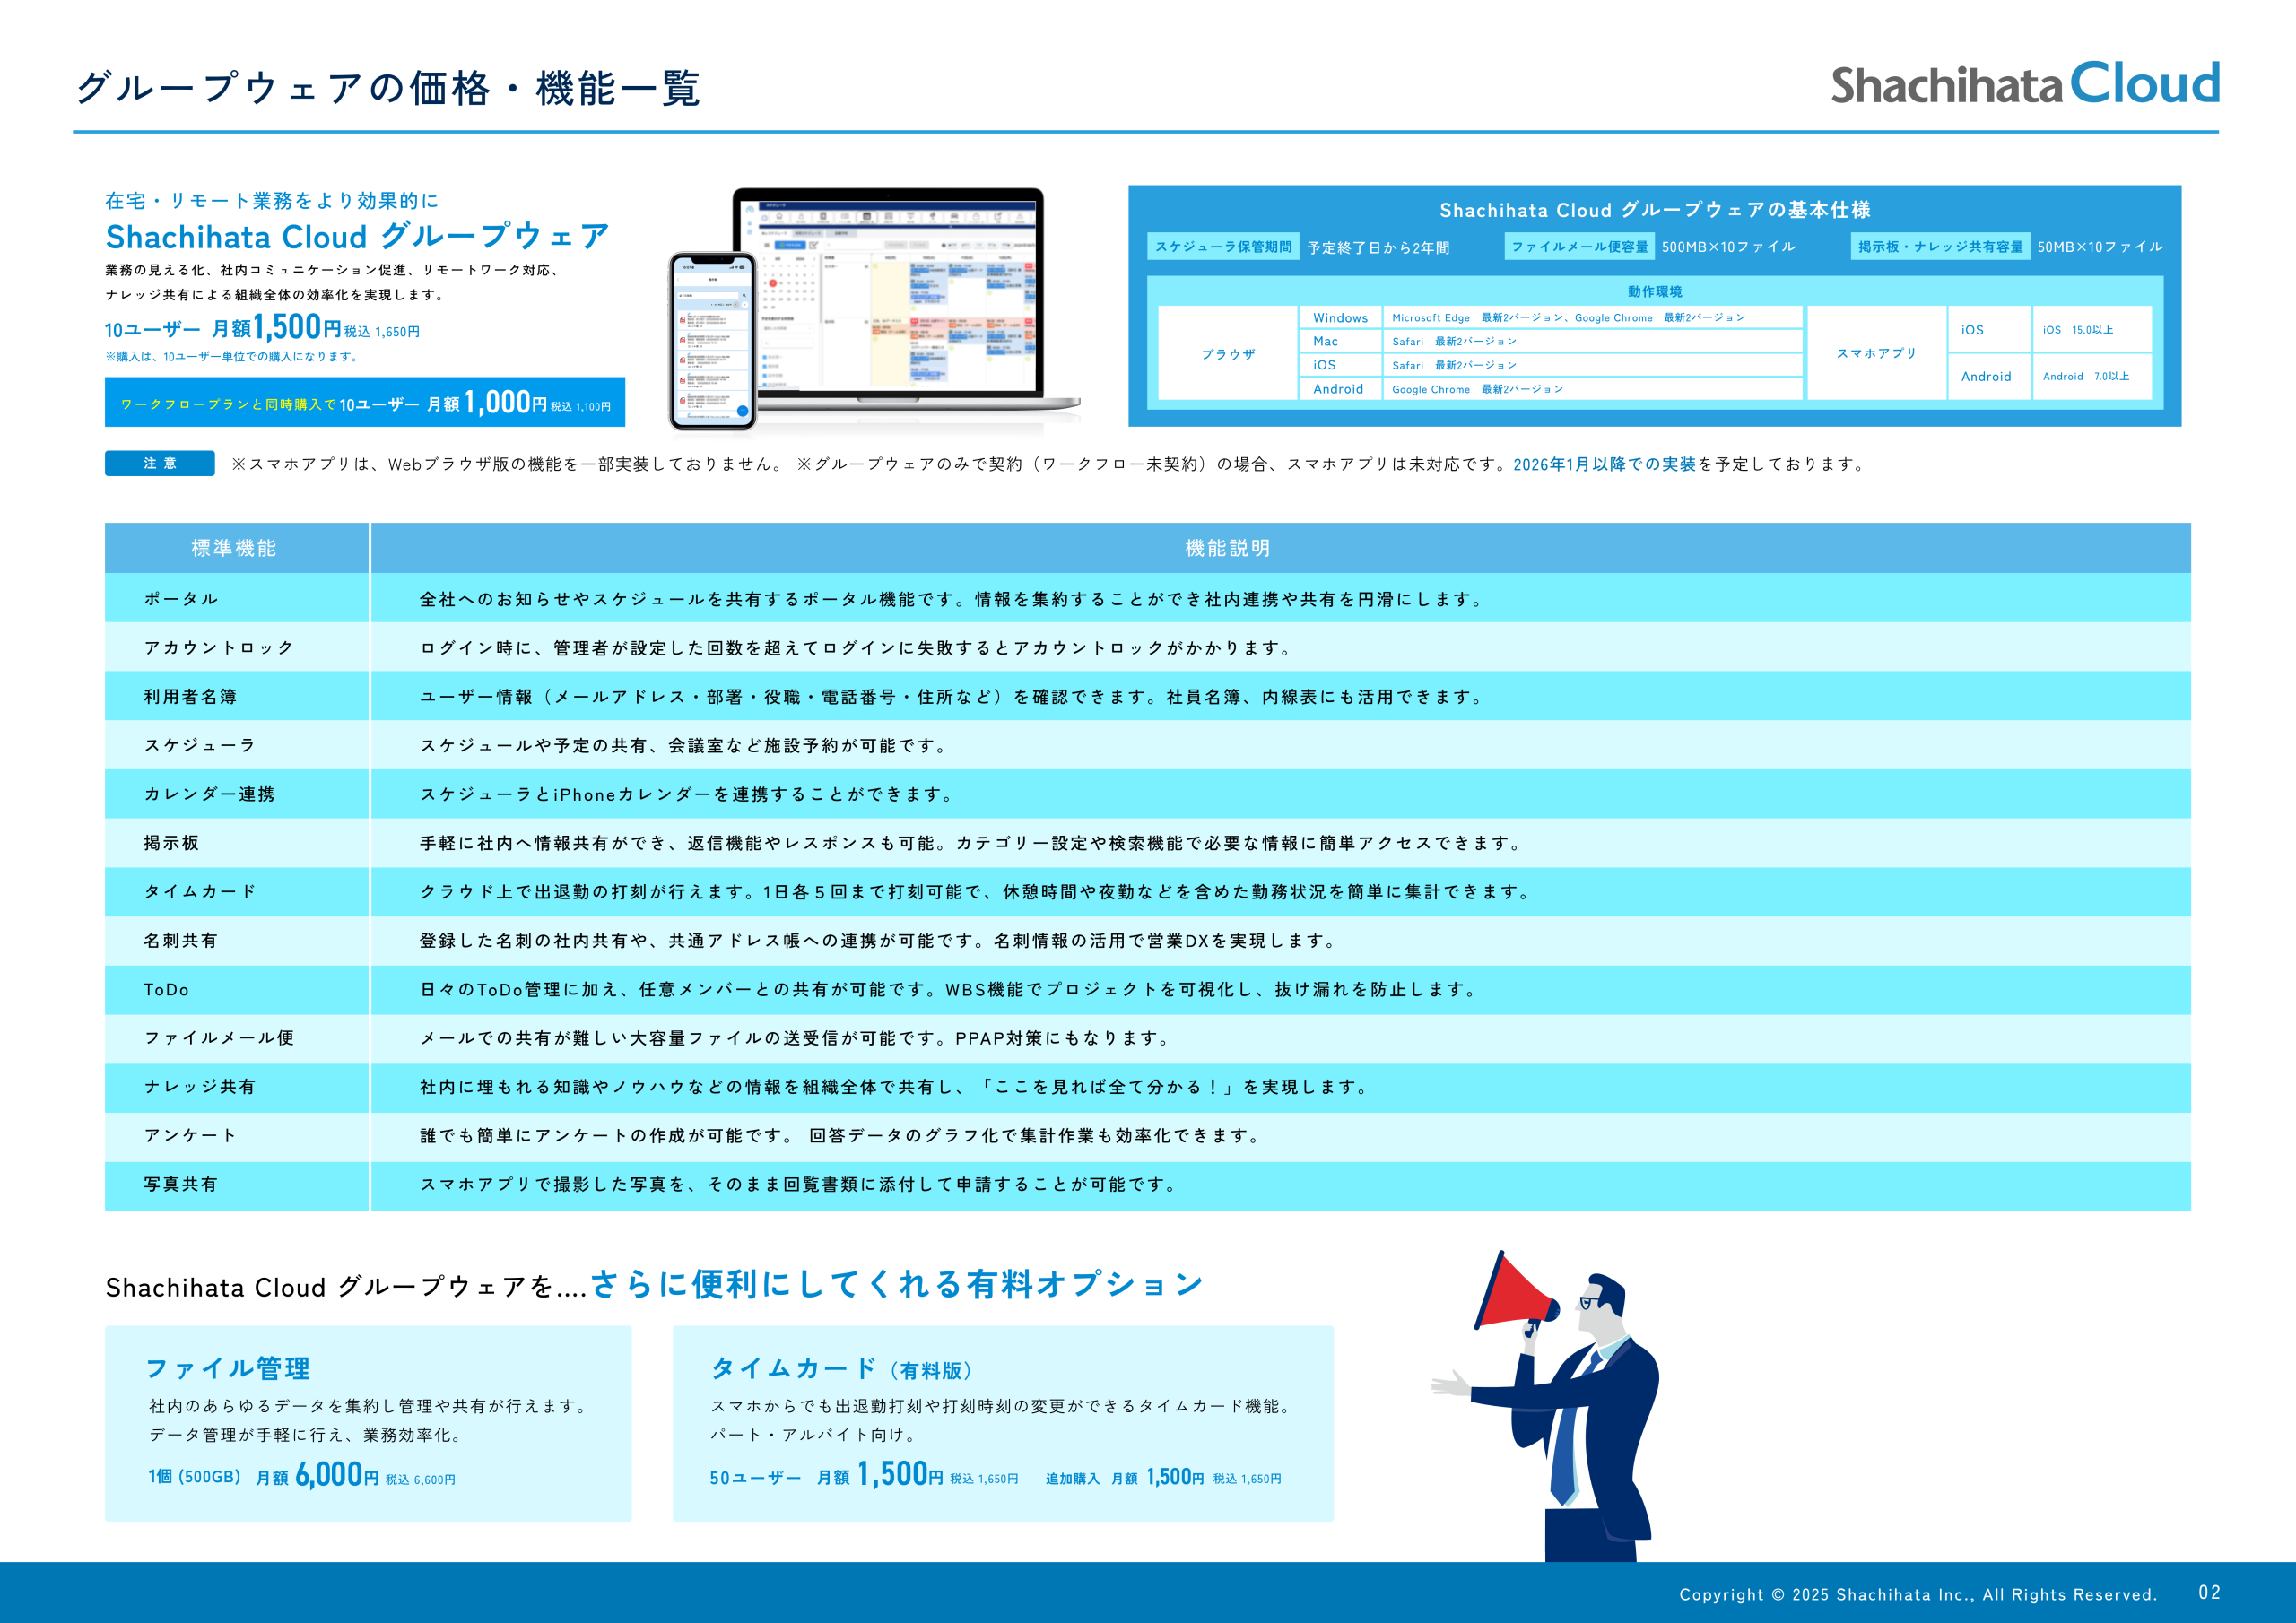The height and width of the screenshot is (1623, 2296).
Task: Click the smartphone app mockup image
Action: [x=711, y=340]
